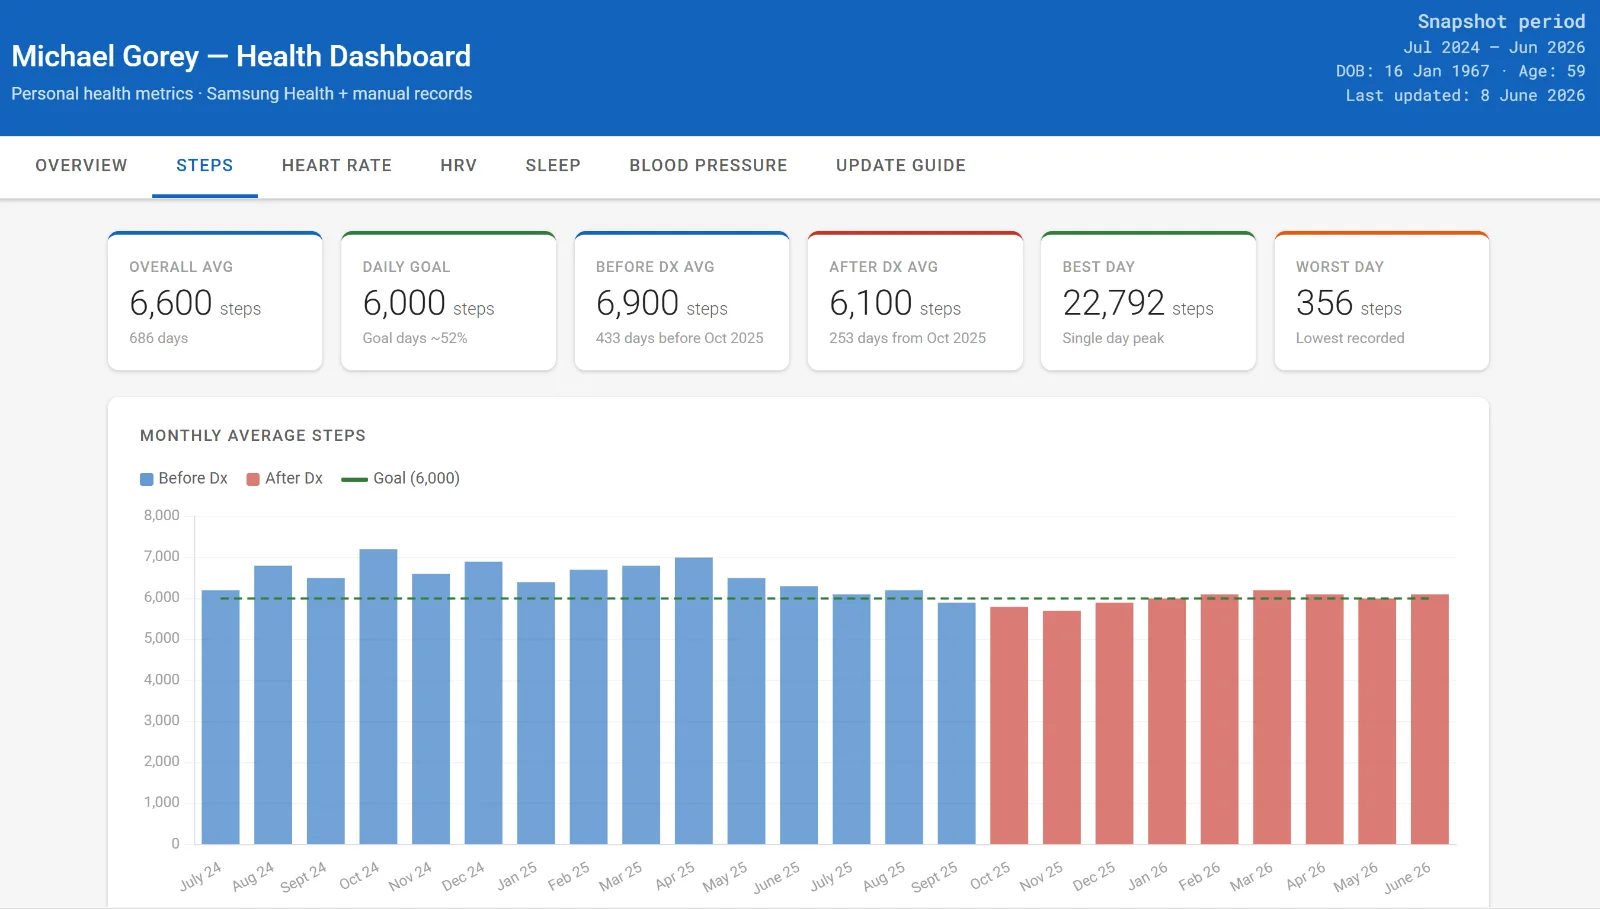Toggle the Before Dx legend swatch
Screen dimensions: 1600x909
147,479
